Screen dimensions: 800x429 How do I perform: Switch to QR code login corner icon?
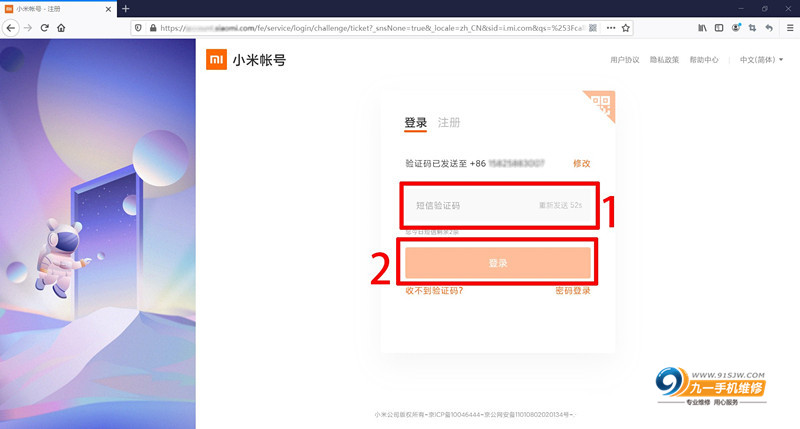pos(602,104)
